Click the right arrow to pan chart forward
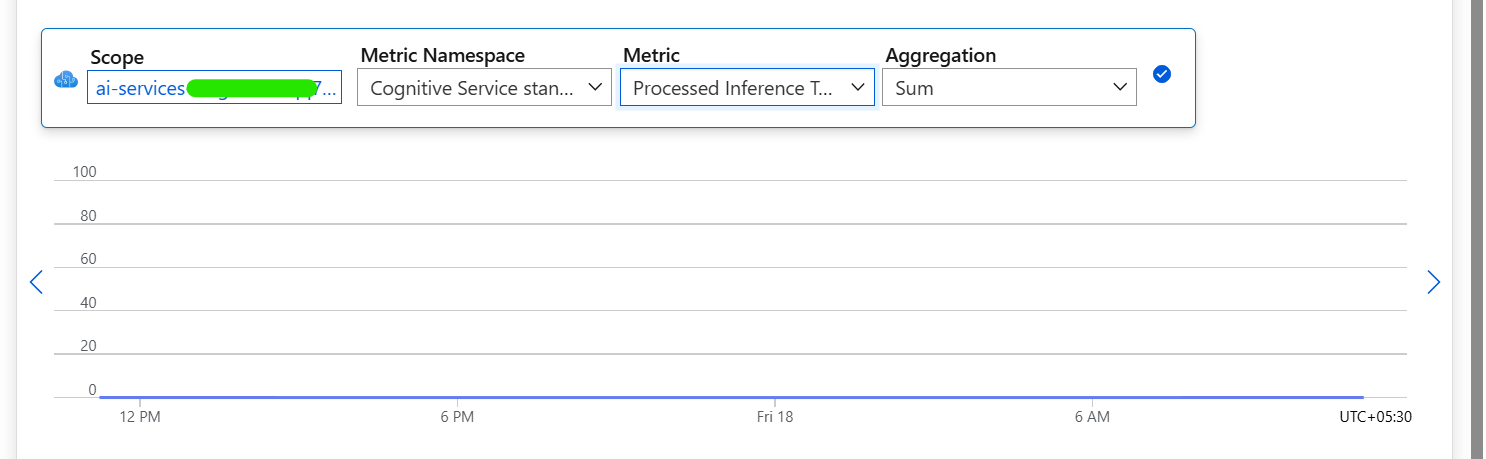Screen dimensions: 1486x459 pyautogui.click(x=1433, y=282)
